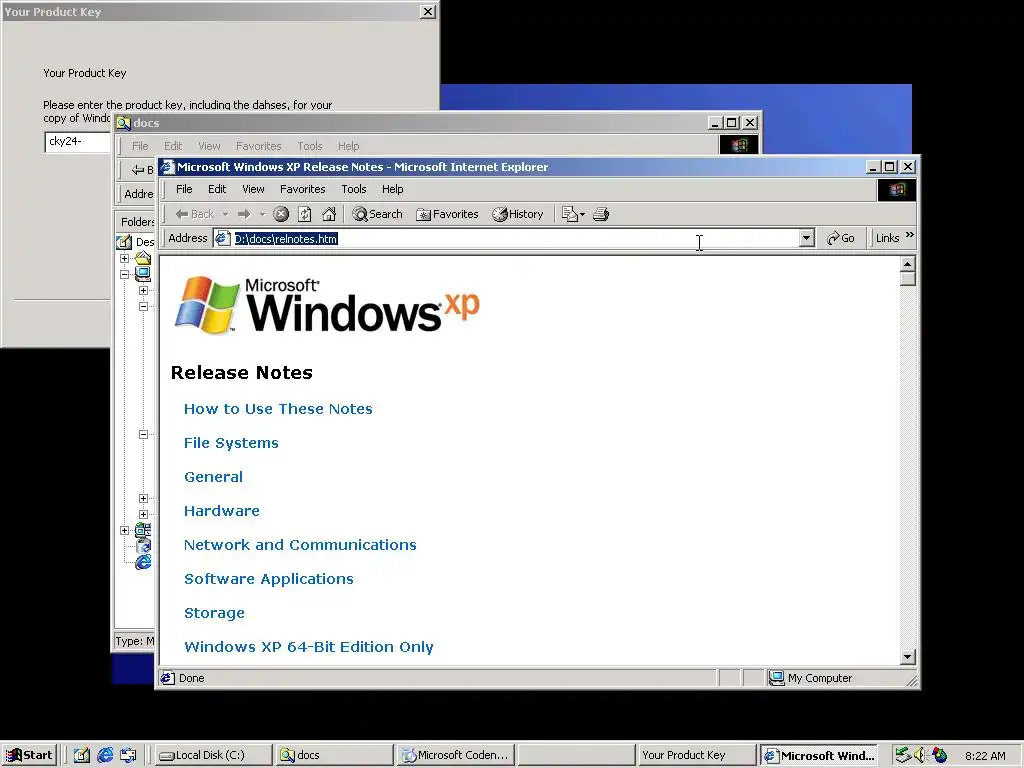This screenshot has width=1024, height=768.
Task: Open the Tools menu in docs window
Action: [x=310, y=146]
